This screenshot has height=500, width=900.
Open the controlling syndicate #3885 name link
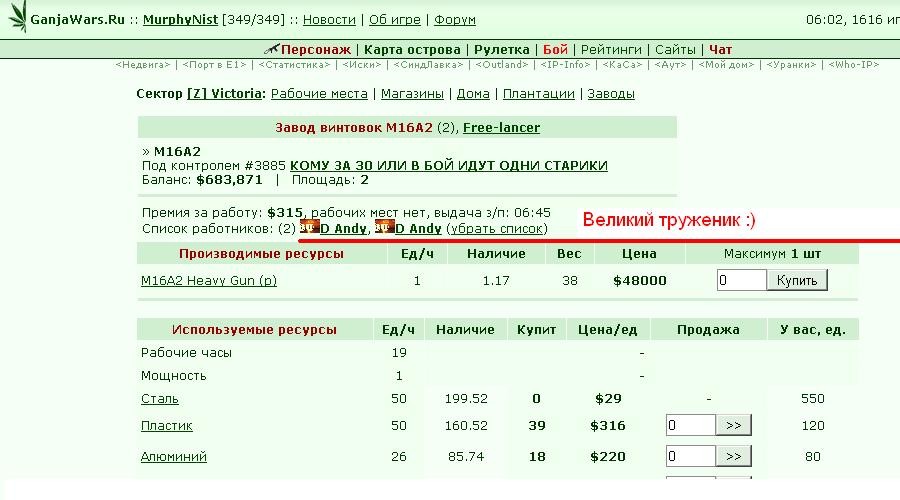(448, 165)
